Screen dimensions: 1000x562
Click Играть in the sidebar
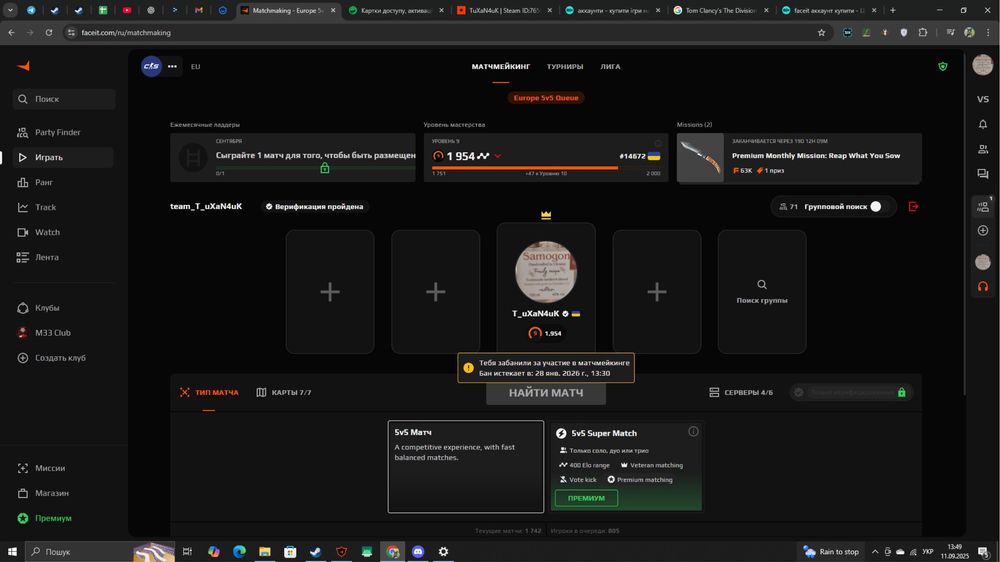click(63, 158)
